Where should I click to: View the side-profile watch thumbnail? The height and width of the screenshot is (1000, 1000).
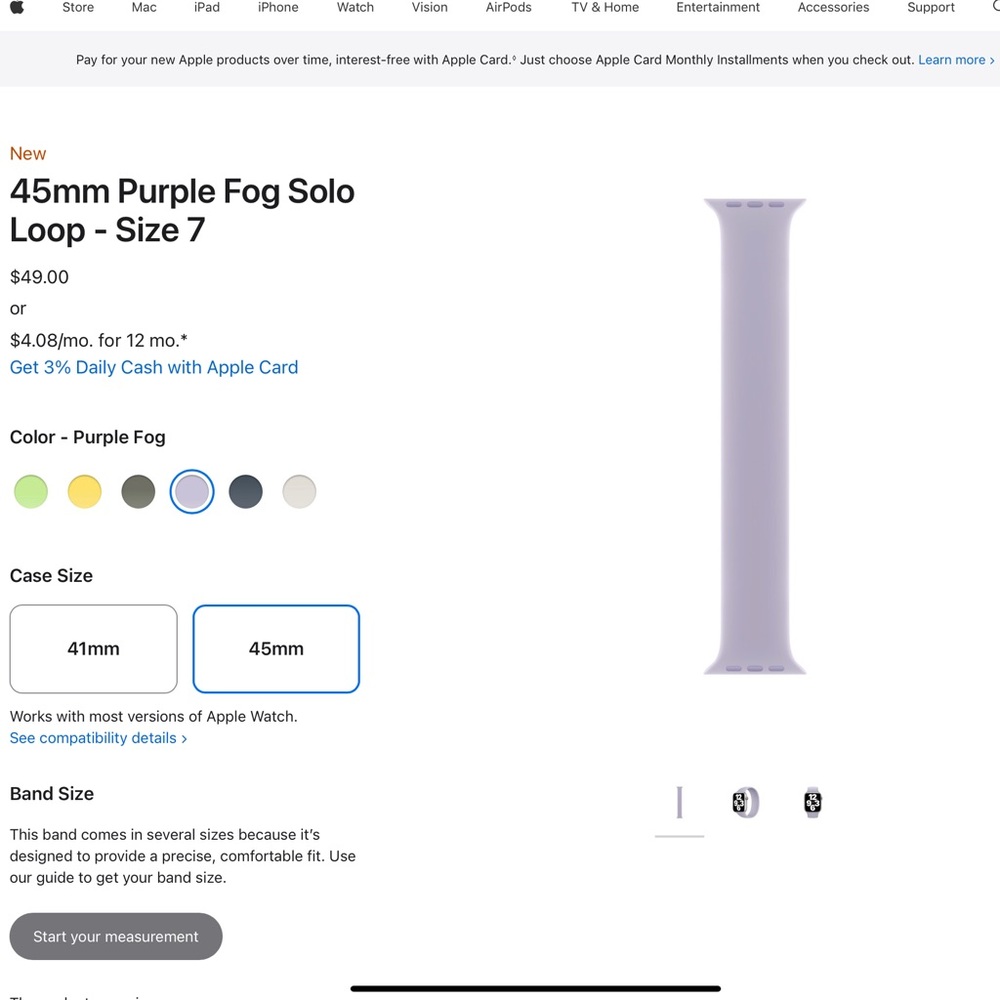(812, 801)
